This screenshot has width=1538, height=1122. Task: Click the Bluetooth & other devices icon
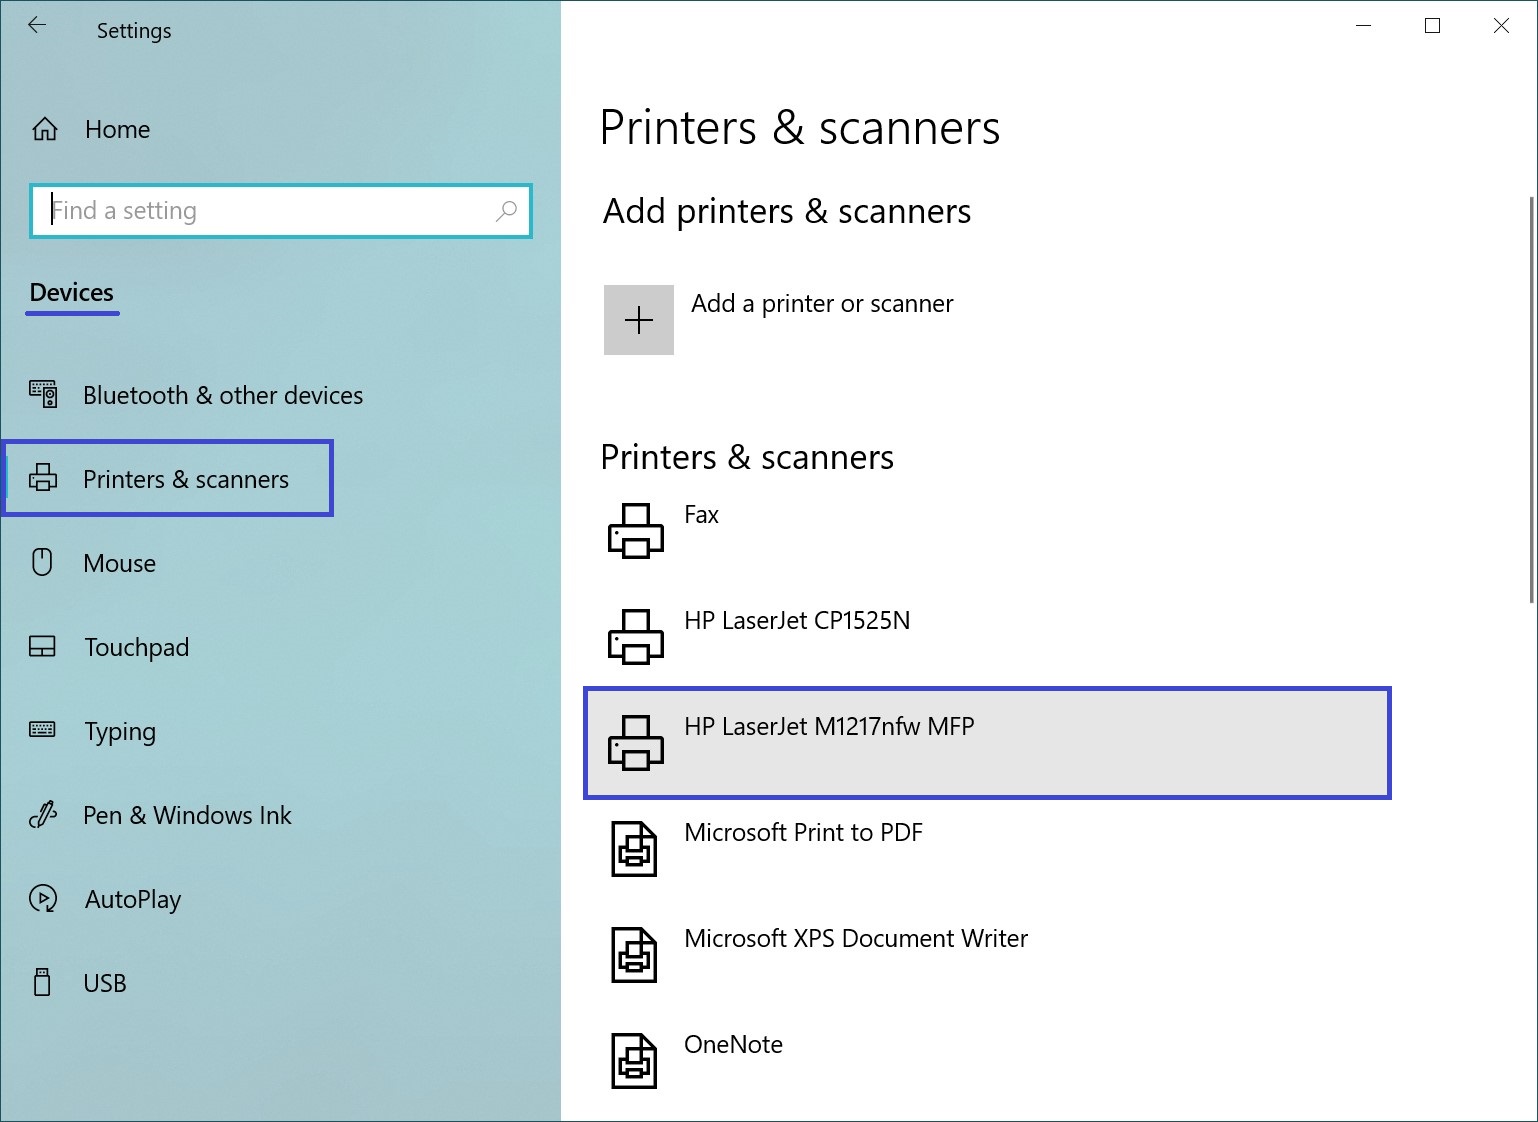click(43, 395)
